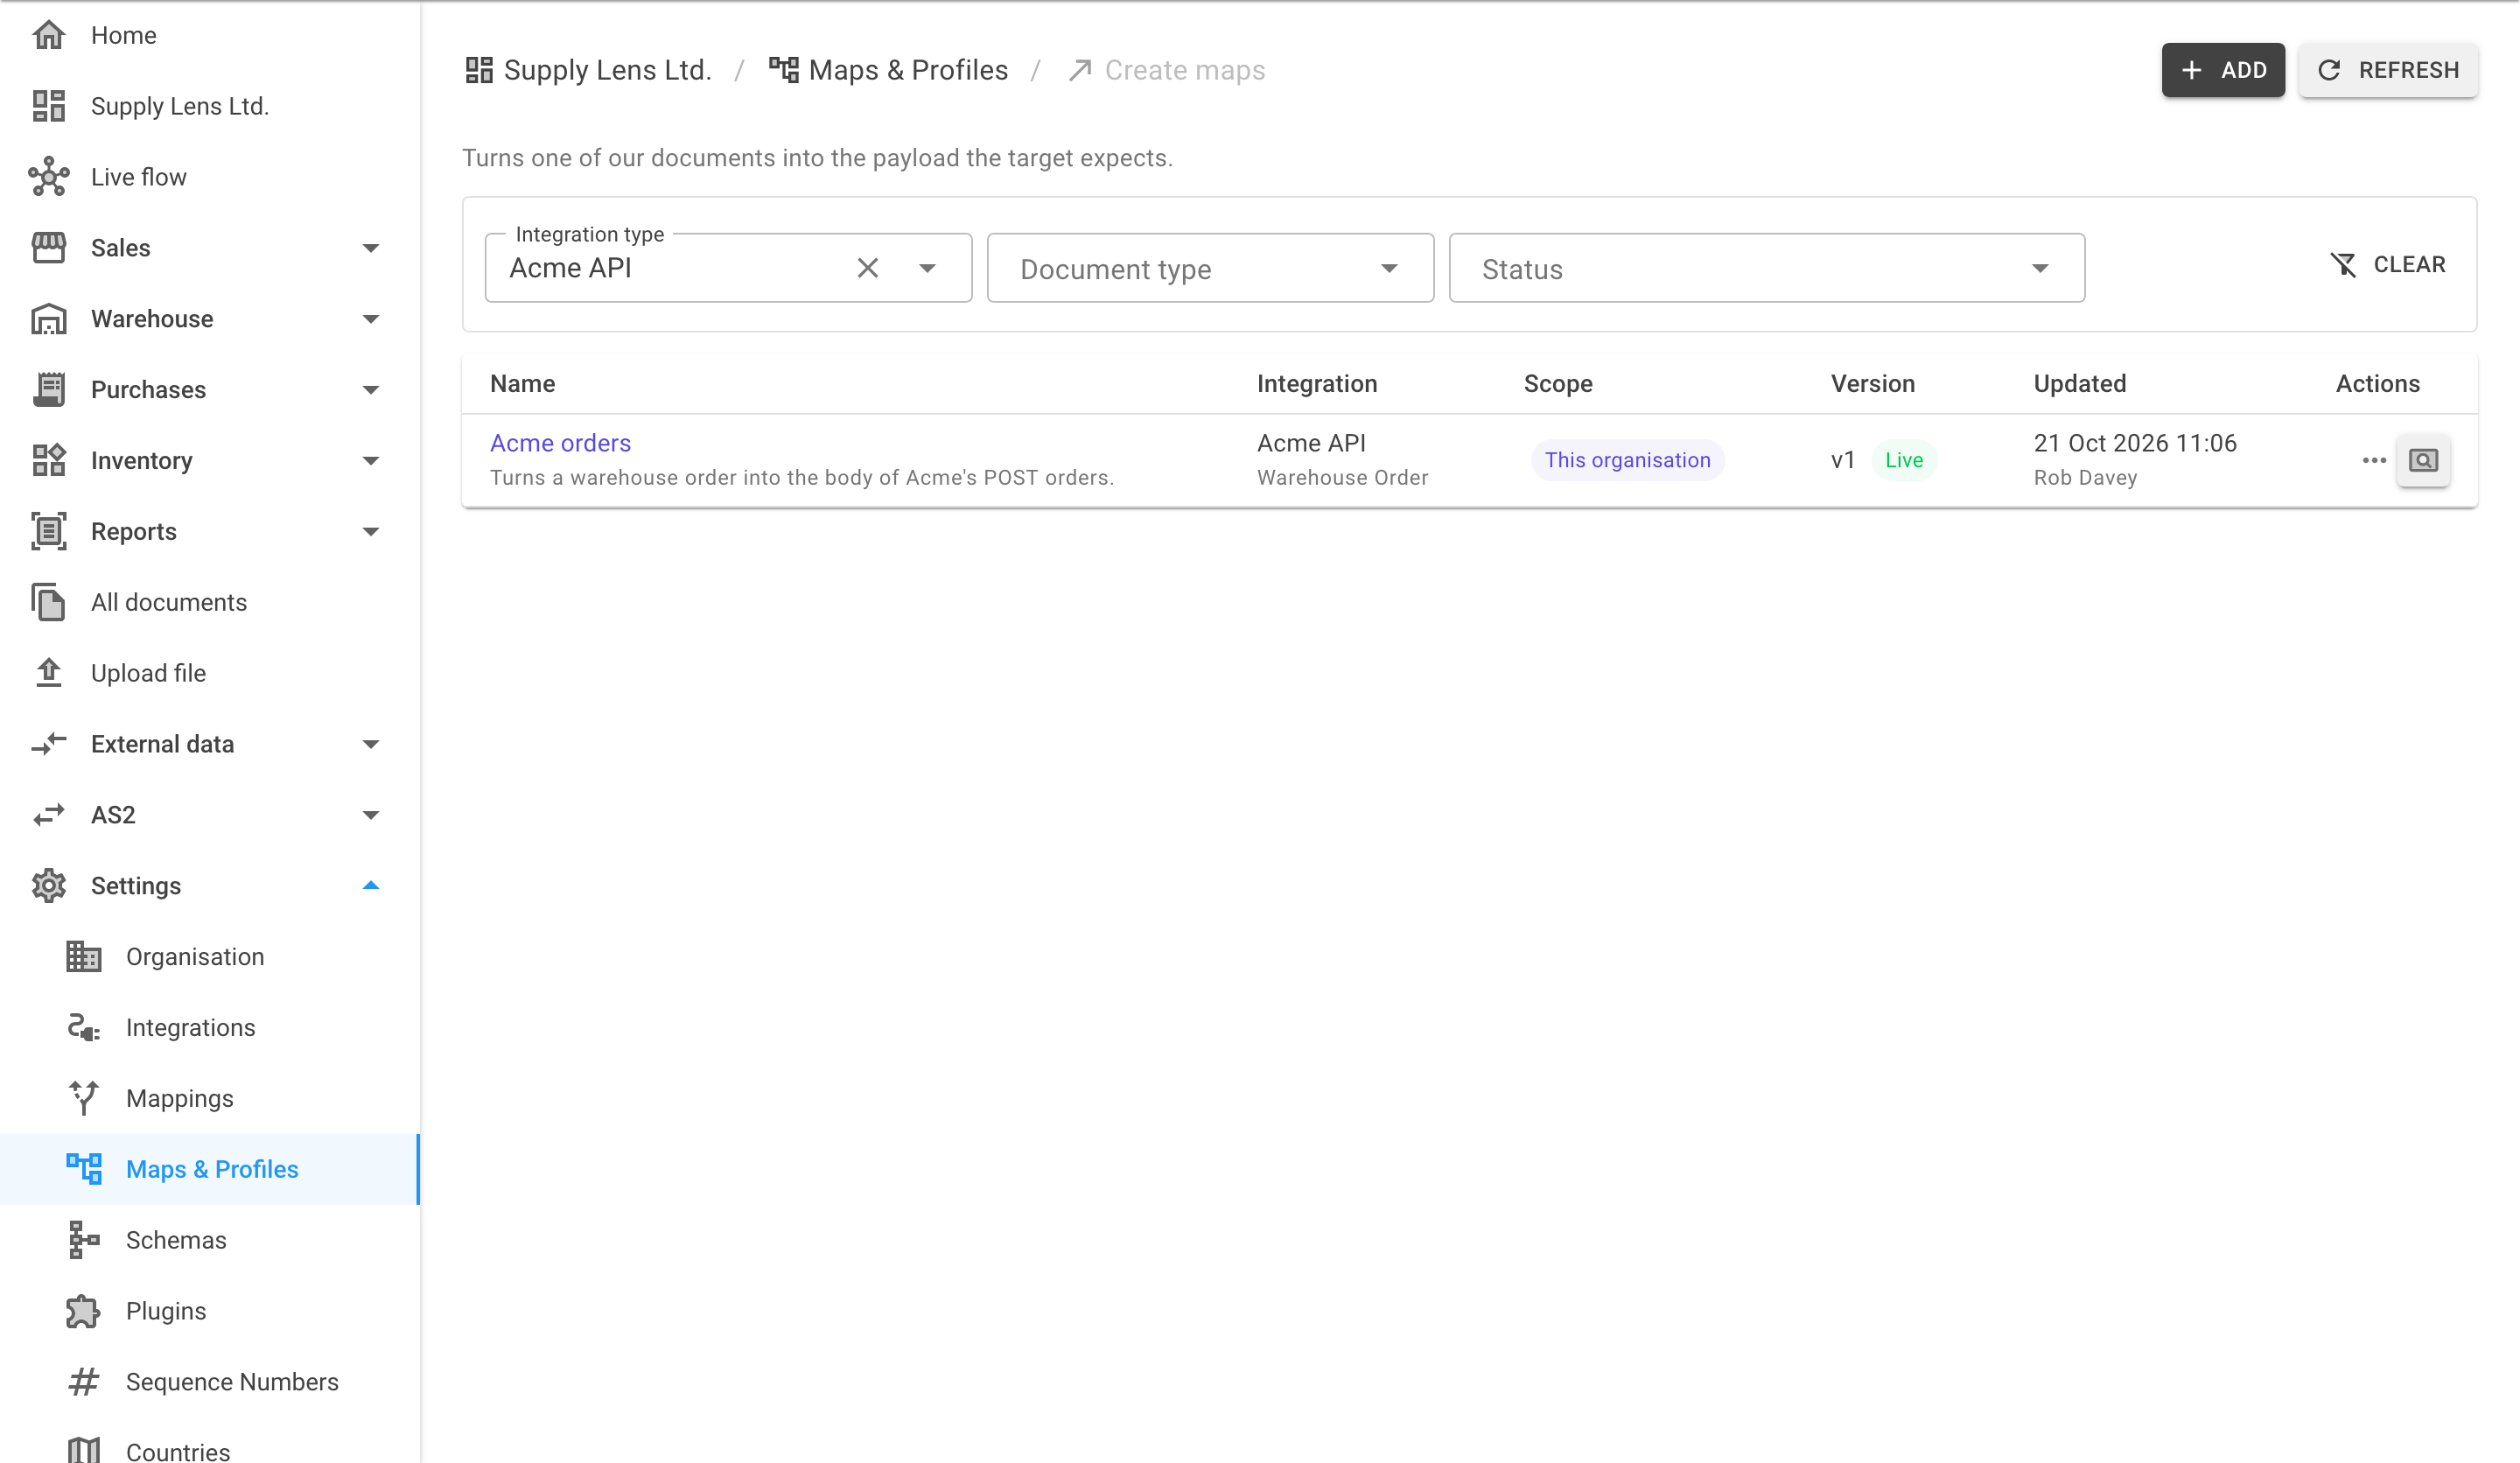The width and height of the screenshot is (2520, 1463).
Task: Open the Home sidebar item
Action: pos(209,35)
